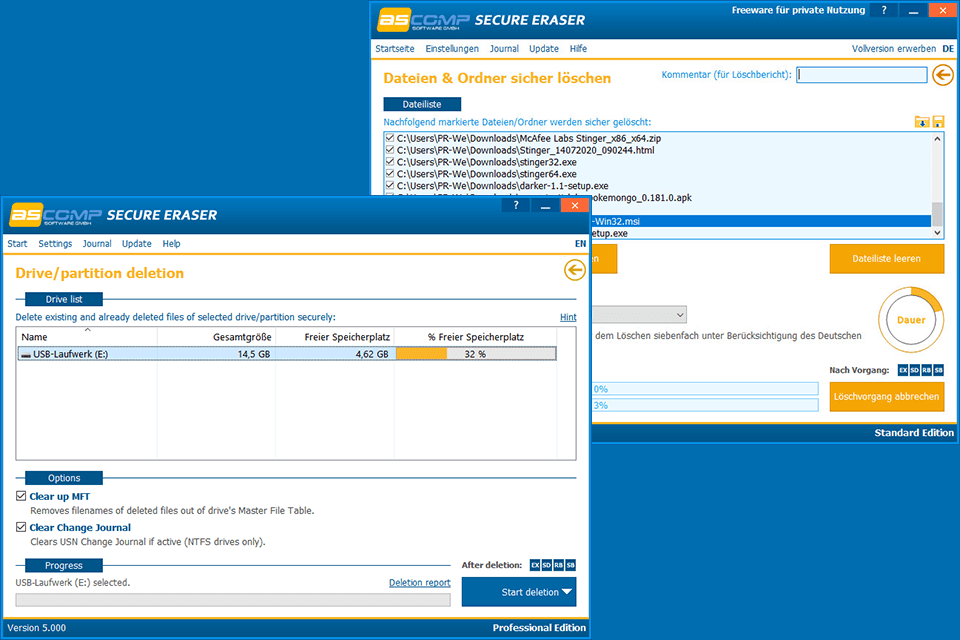Click the save file list floppy icon

tap(938, 122)
